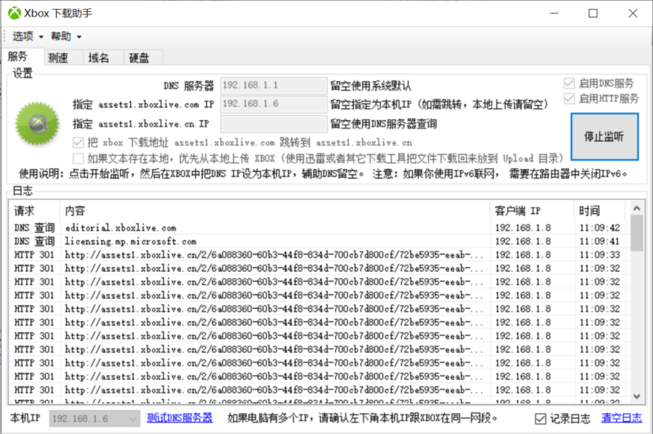The height and width of the screenshot is (434, 653).
Task: Click the DNS 服务器 input field
Action: pyautogui.click(x=273, y=86)
